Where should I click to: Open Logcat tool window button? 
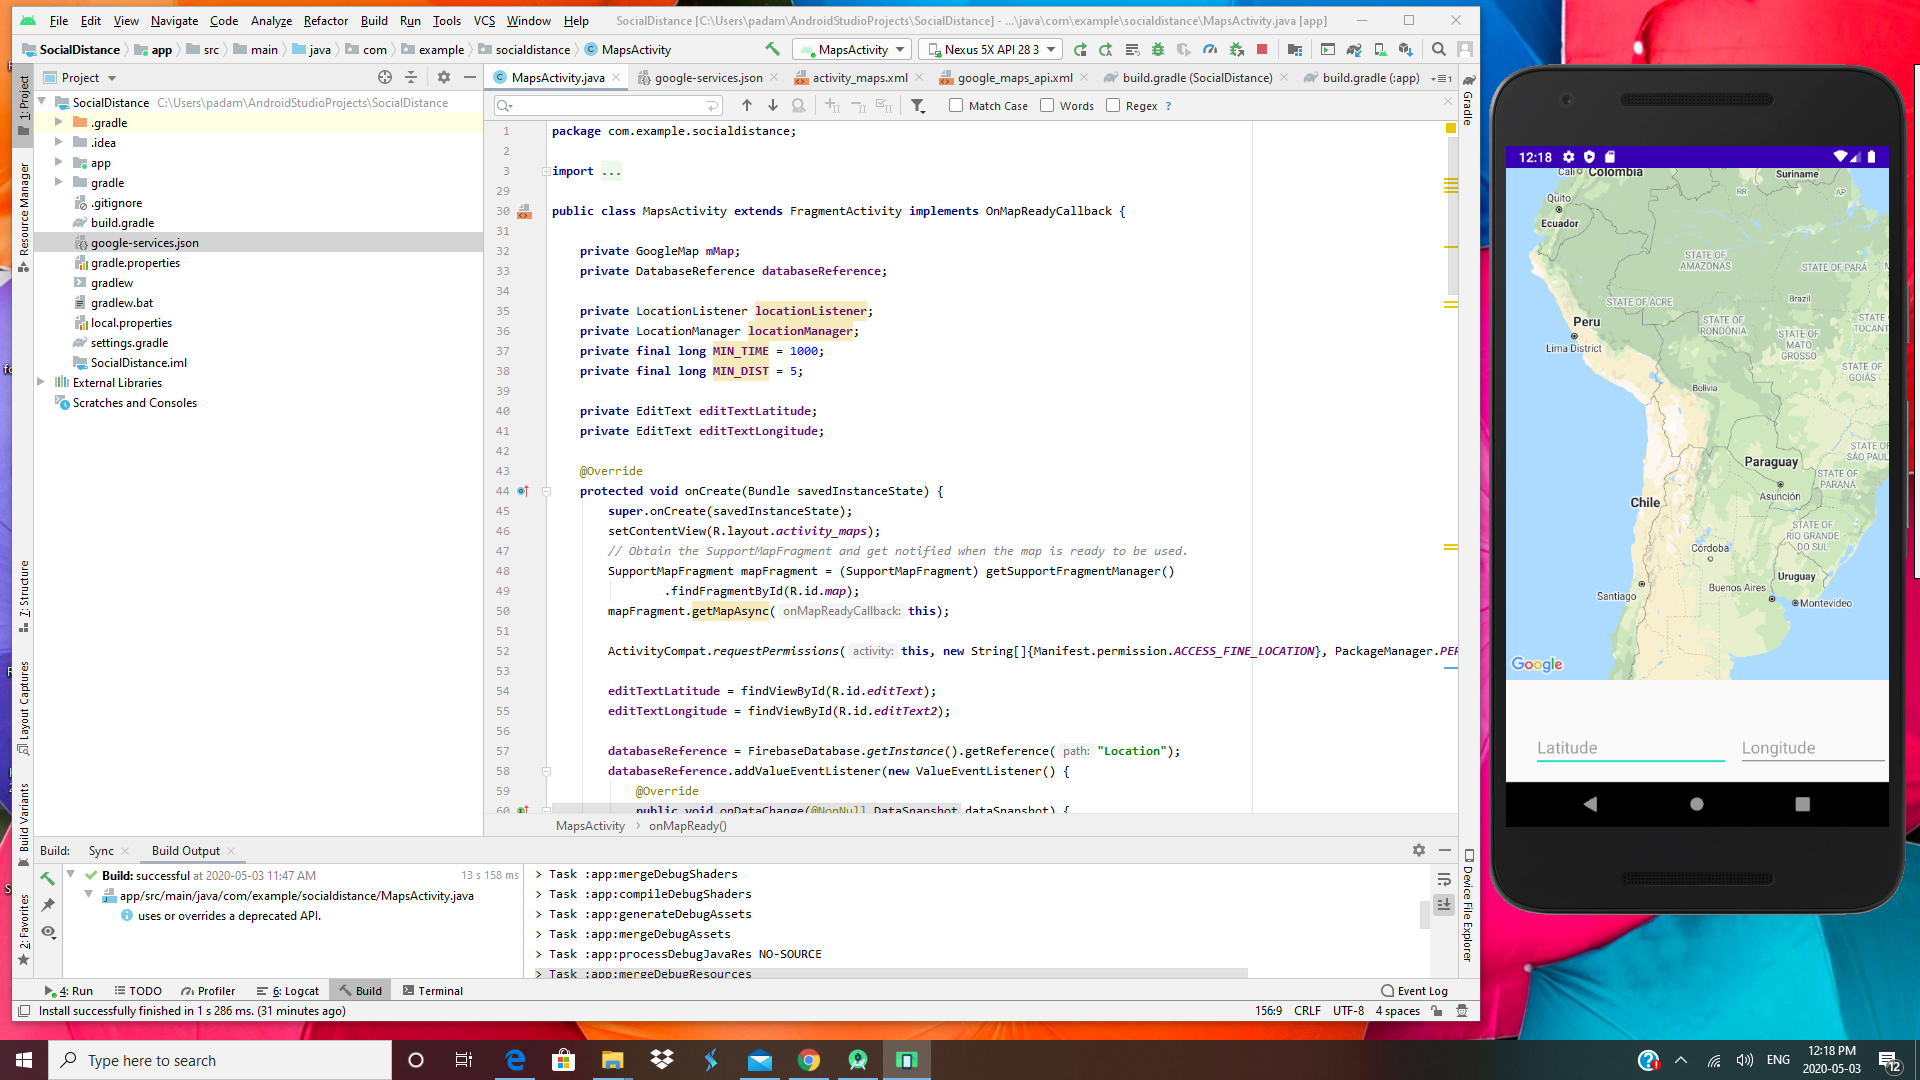pos(289,991)
